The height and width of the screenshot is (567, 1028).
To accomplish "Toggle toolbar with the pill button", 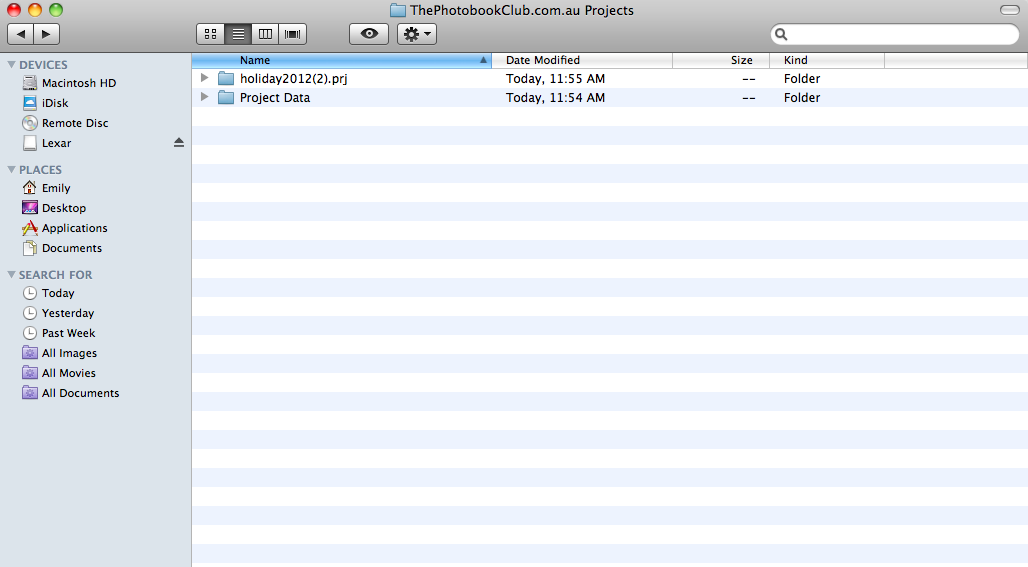I will (x=1010, y=10).
